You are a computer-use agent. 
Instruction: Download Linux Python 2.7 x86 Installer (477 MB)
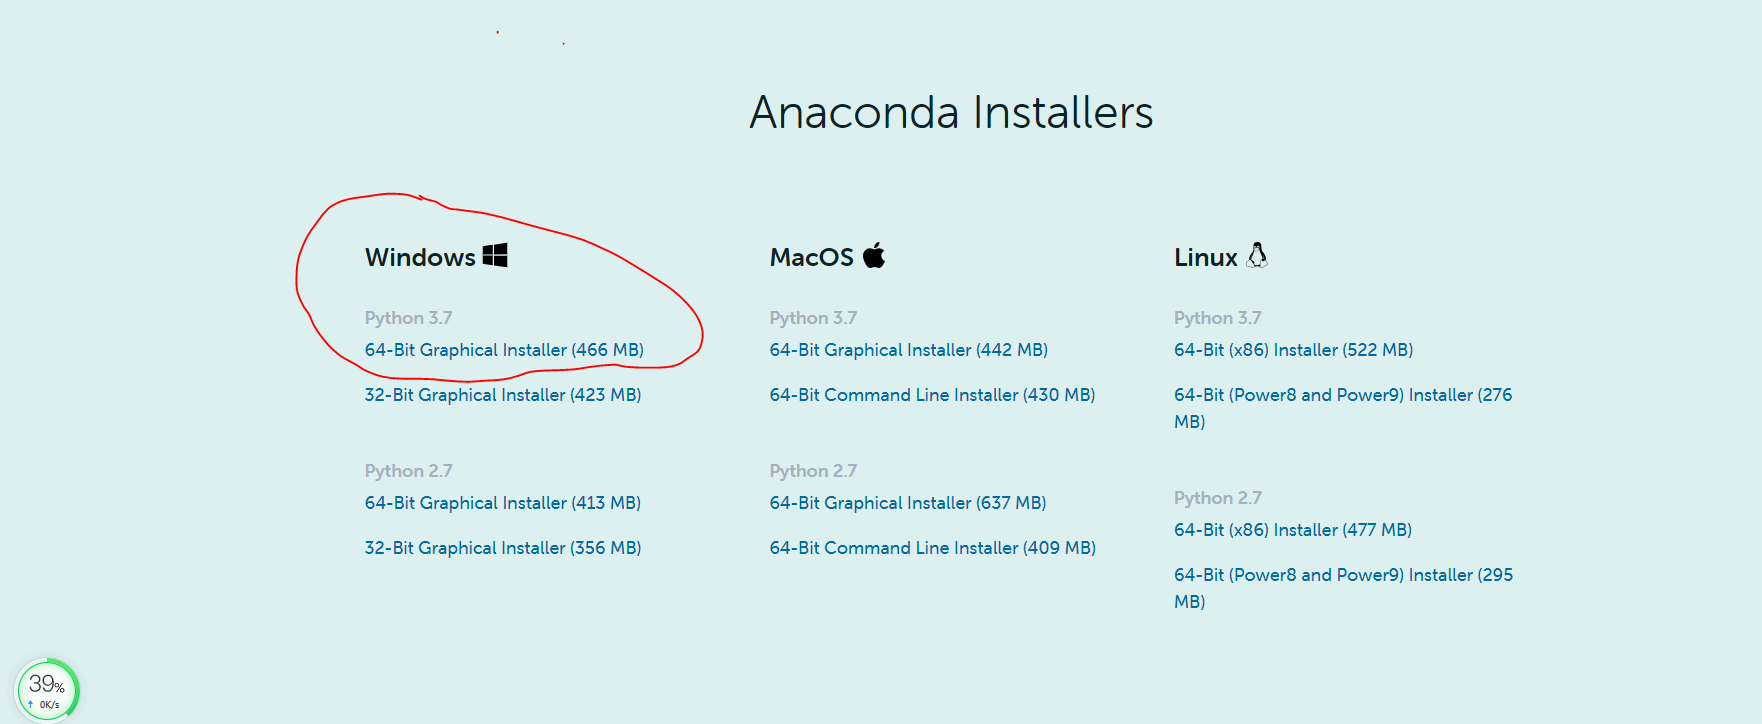[1293, 530]
